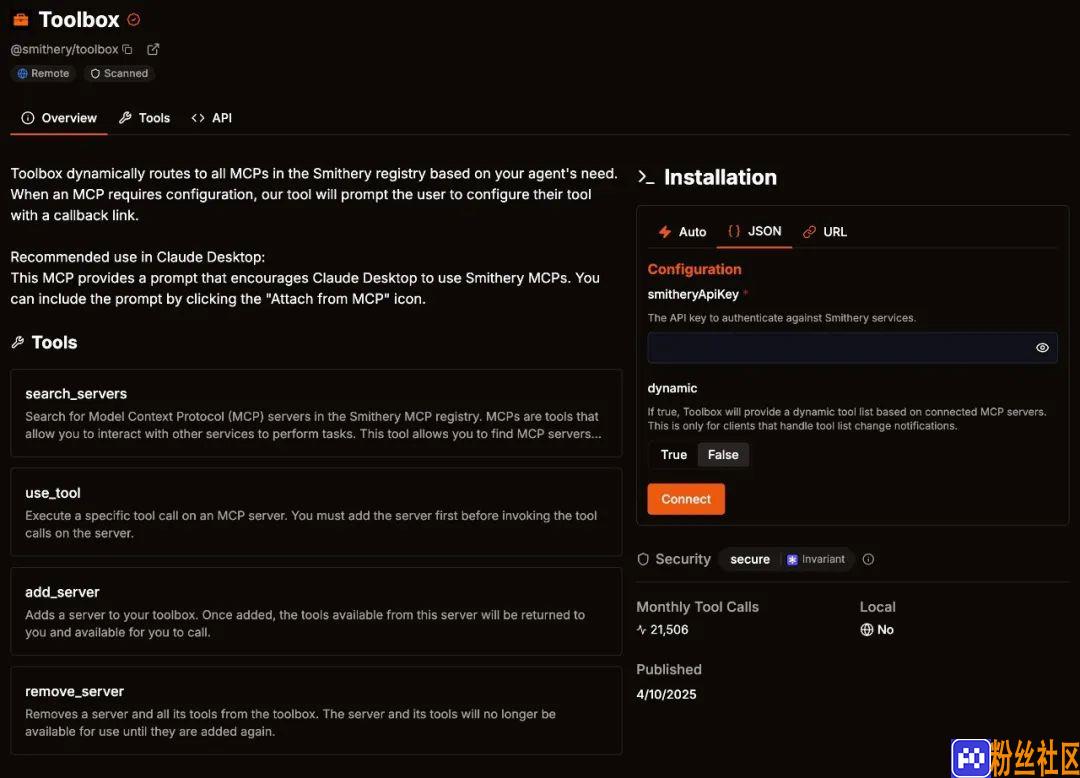This screenshot has width=1080, height=778.
Task: Click the secure security badge
Action: point(750,559)
